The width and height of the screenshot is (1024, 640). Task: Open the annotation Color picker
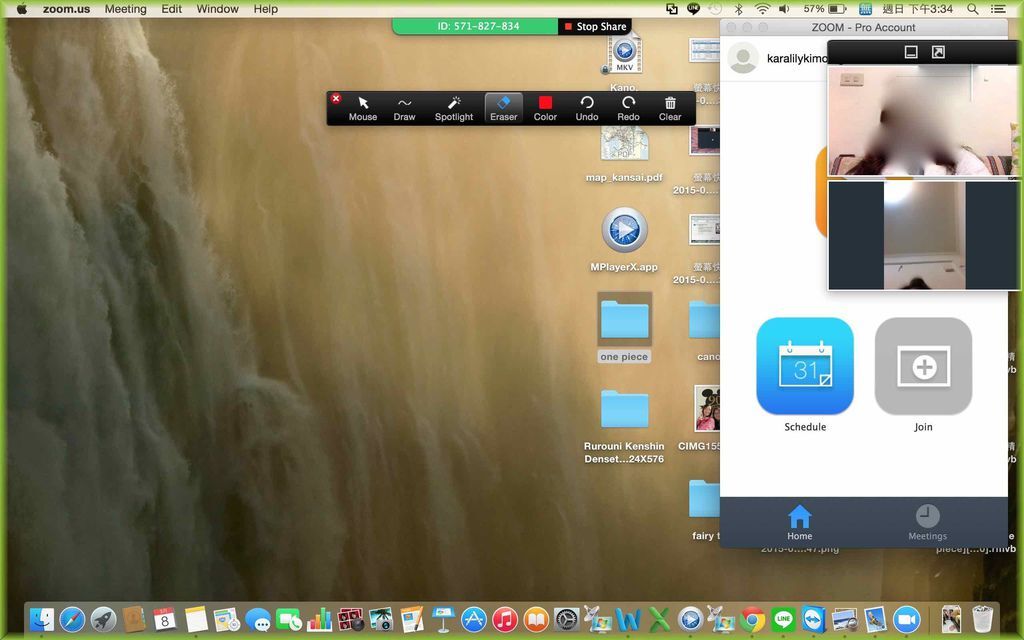[545, 108]
